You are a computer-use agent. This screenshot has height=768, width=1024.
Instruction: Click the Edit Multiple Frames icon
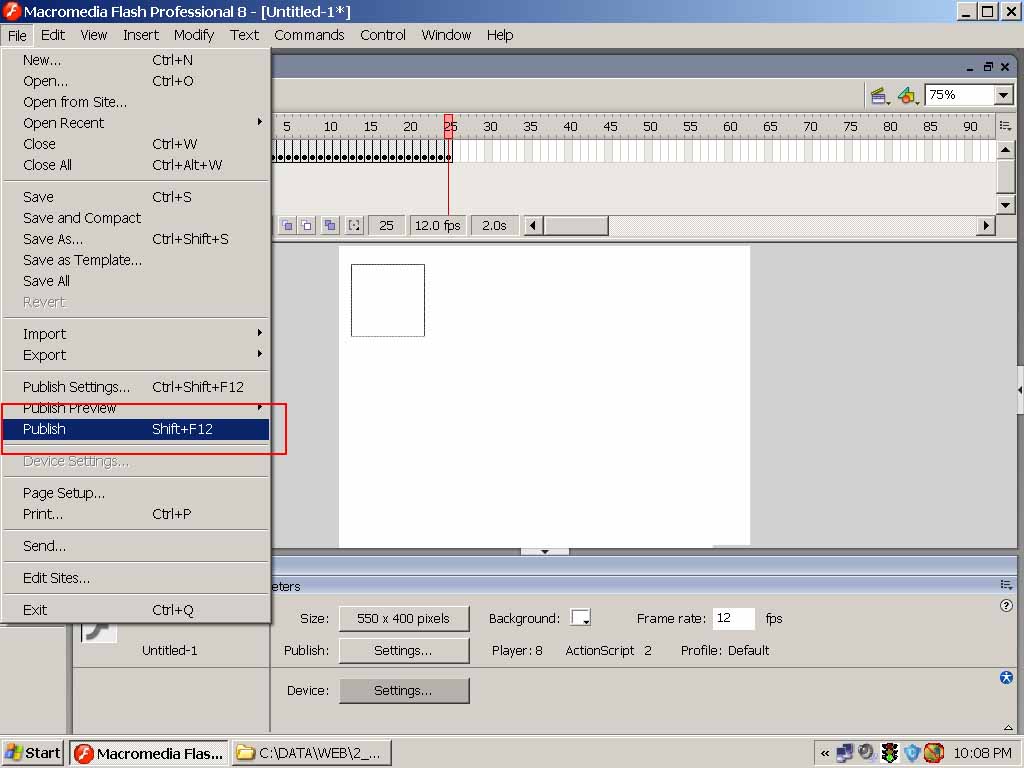330,225
